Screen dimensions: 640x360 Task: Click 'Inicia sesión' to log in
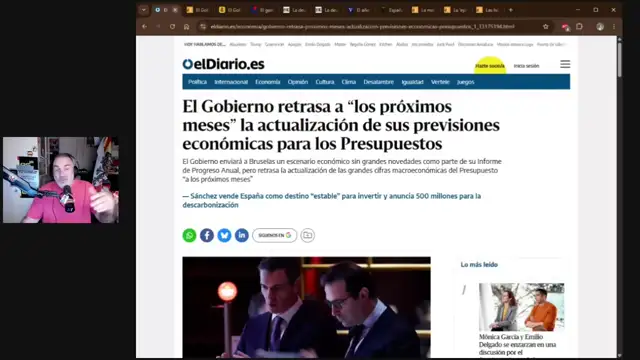pyautogui.click(x=526, y=66)
